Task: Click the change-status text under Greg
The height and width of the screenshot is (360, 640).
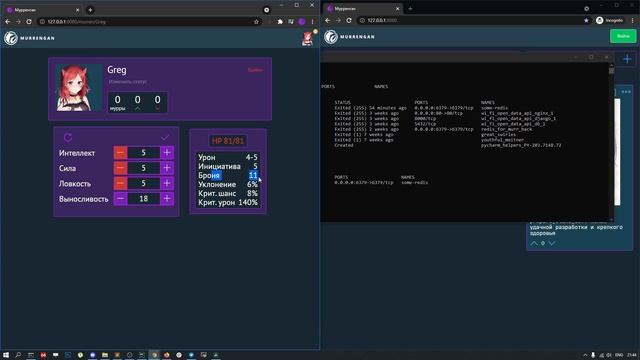Action: (x=128, y=82)
